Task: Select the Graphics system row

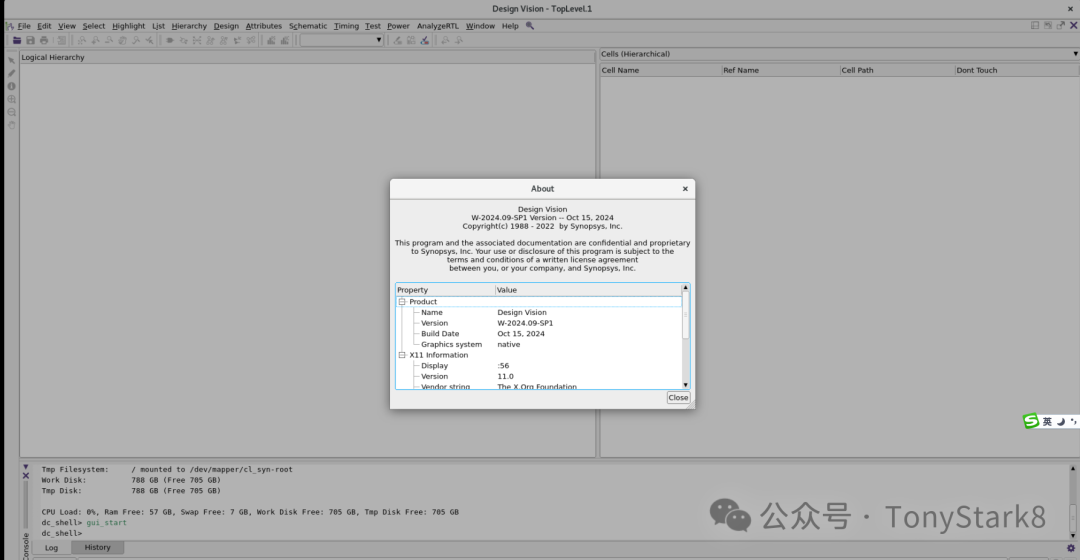Action: [539, 344]
